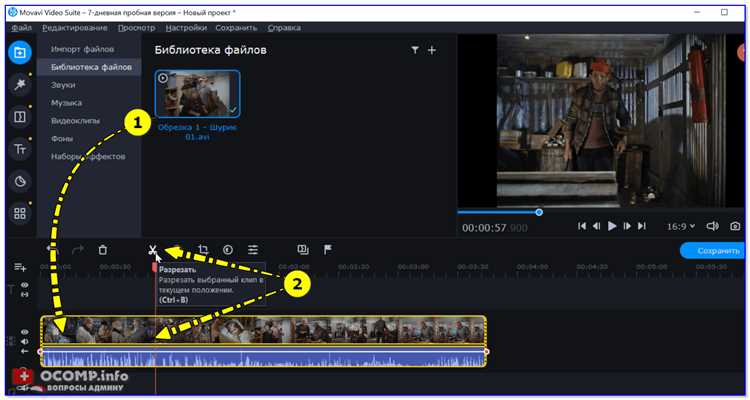Select the crop and rotate tool
The image size is (750, 400).
[203, 249]
